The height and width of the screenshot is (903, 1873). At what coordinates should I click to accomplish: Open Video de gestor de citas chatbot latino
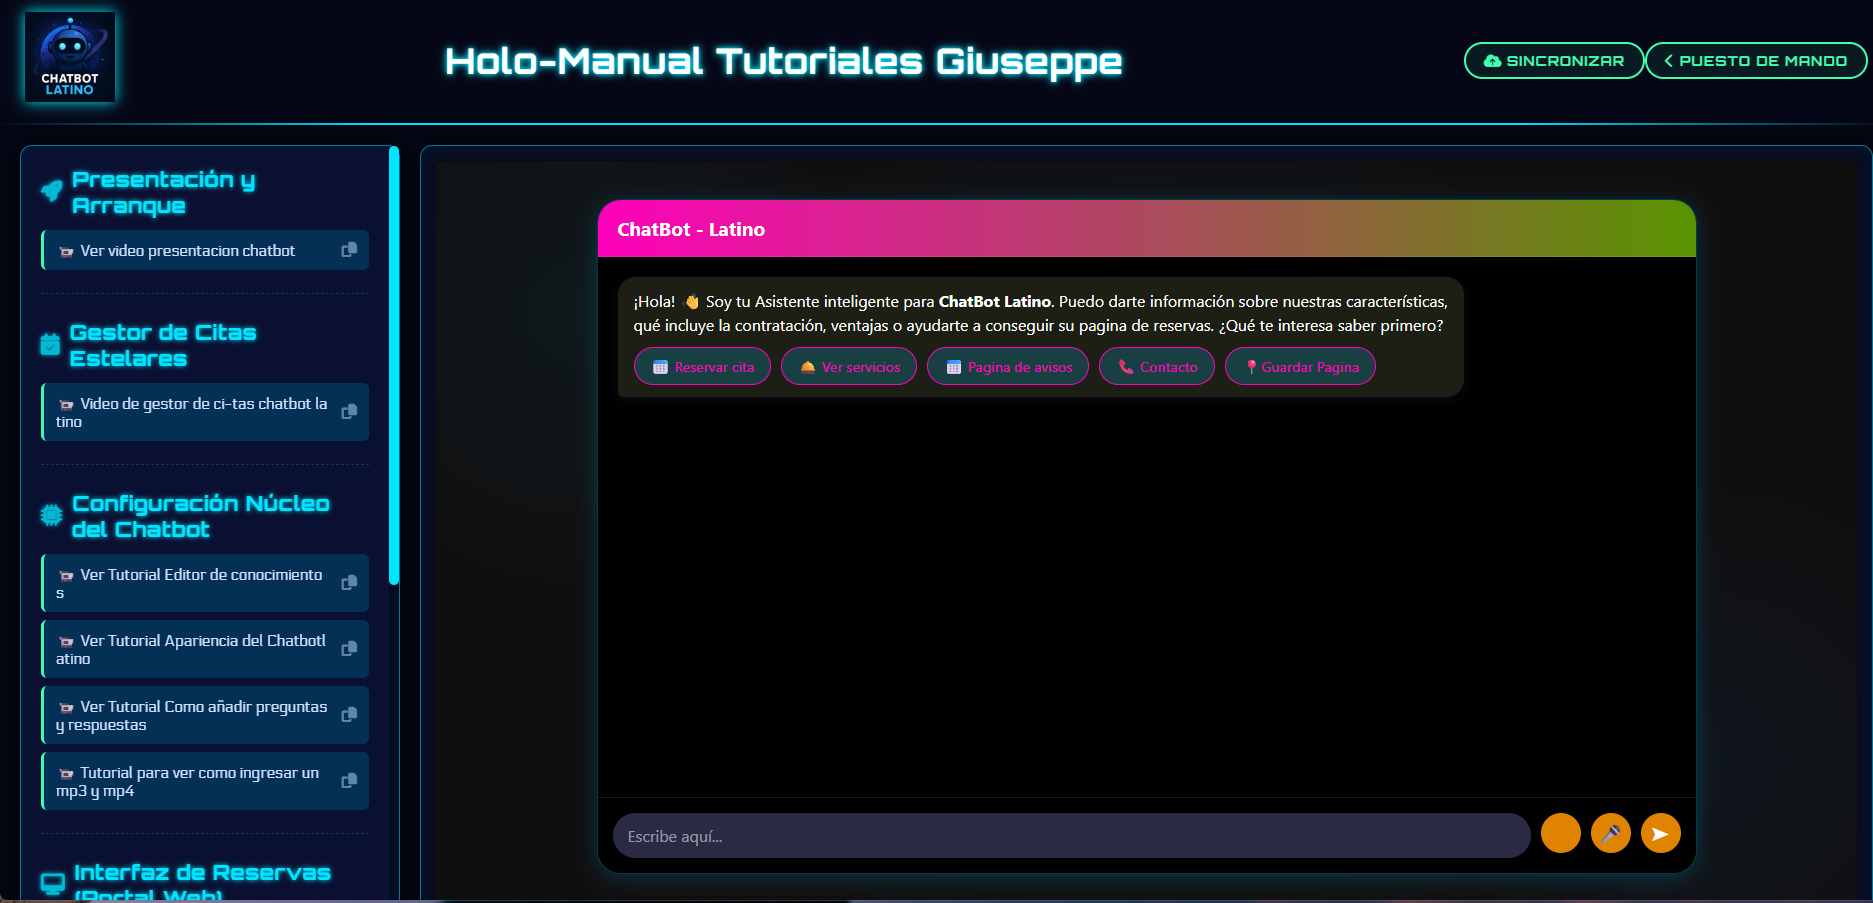click(x=195, y=411)
